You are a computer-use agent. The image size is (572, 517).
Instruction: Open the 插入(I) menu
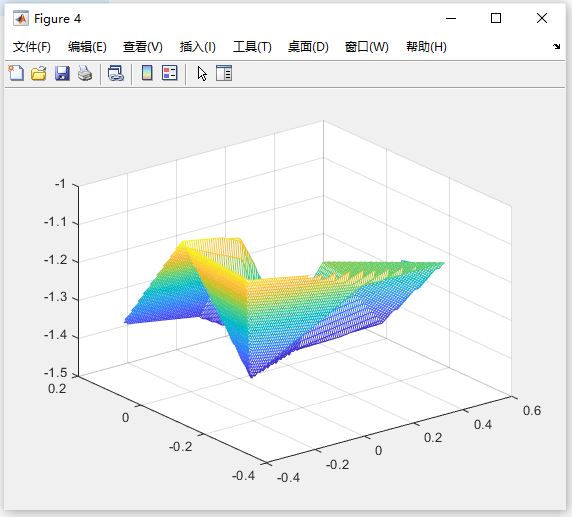pos(198,47)
